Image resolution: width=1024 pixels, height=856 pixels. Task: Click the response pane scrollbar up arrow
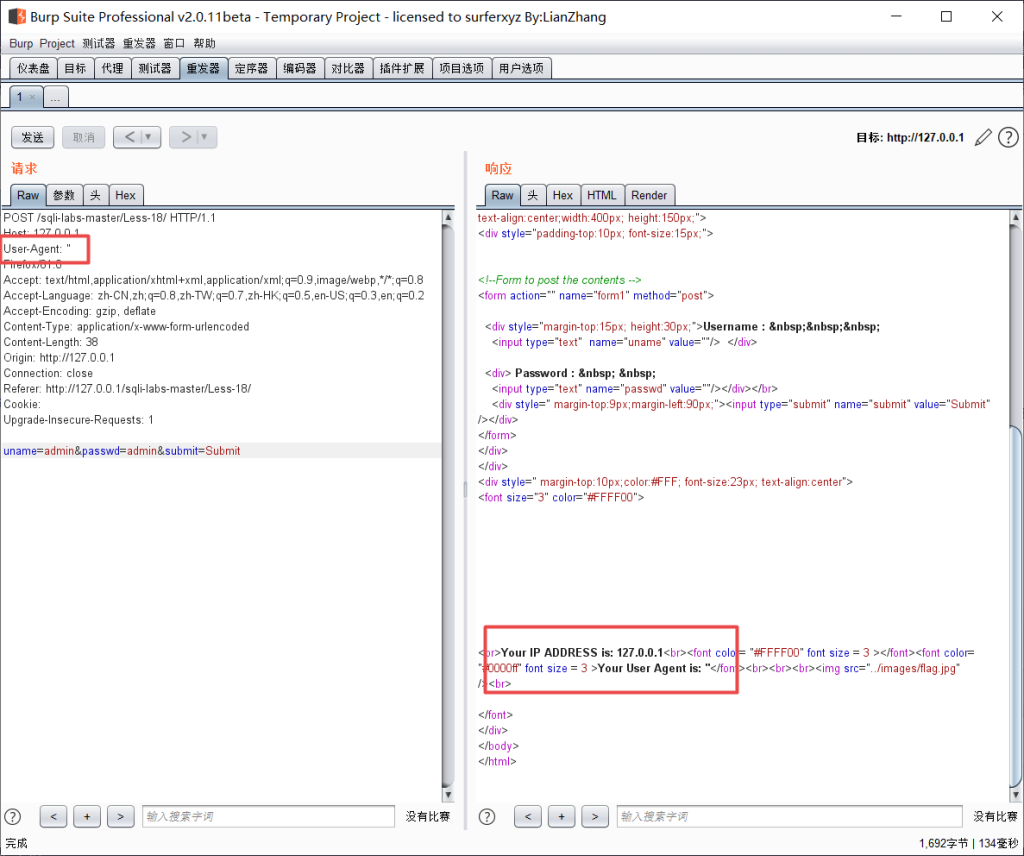pyautogui.click(x=1016, y=217)
